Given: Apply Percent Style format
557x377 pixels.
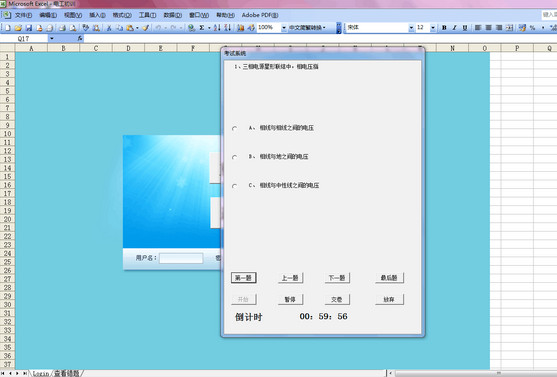Looking at the screenshot, I should tap(532, 28).
